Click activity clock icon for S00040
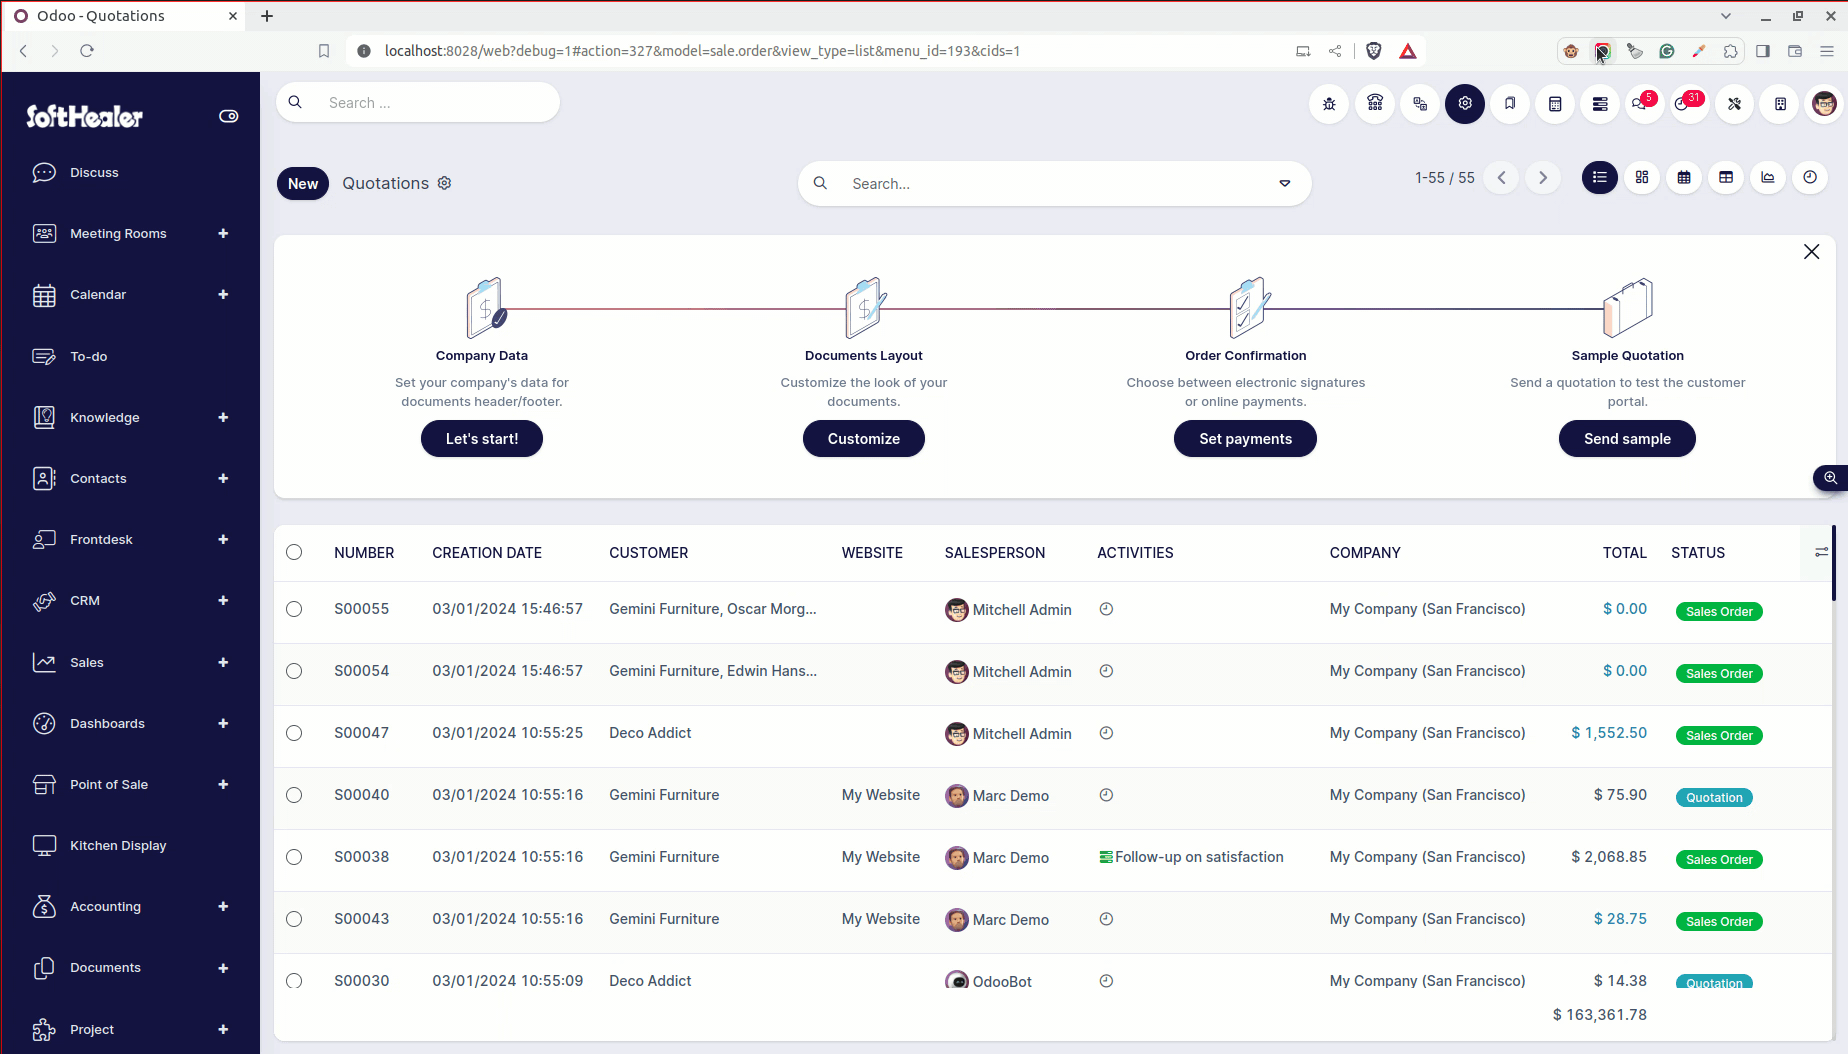The height and width of the screenshot is (1054, 1848). click(x=1106, y=795)
